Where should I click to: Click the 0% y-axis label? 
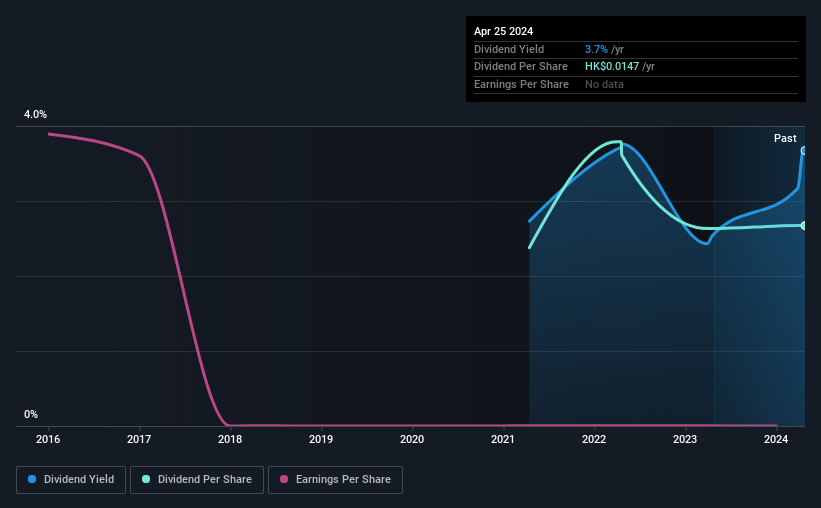coord(31,414)
